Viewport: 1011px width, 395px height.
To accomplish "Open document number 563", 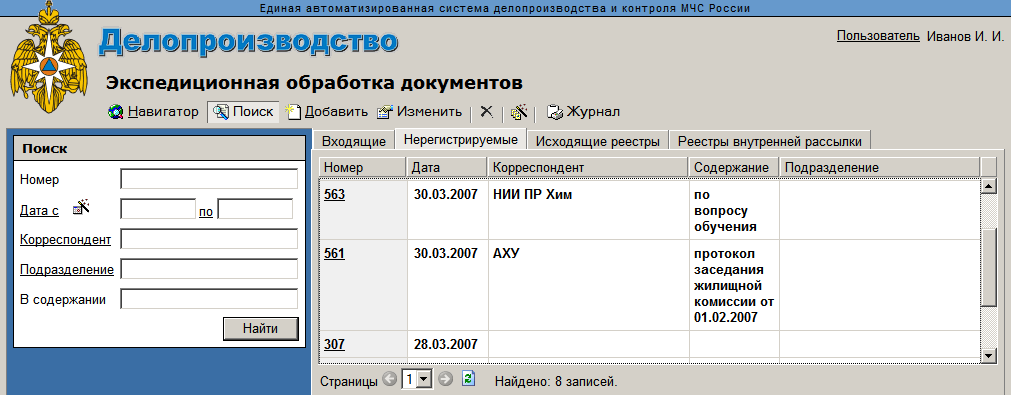I will coord(334,195).
